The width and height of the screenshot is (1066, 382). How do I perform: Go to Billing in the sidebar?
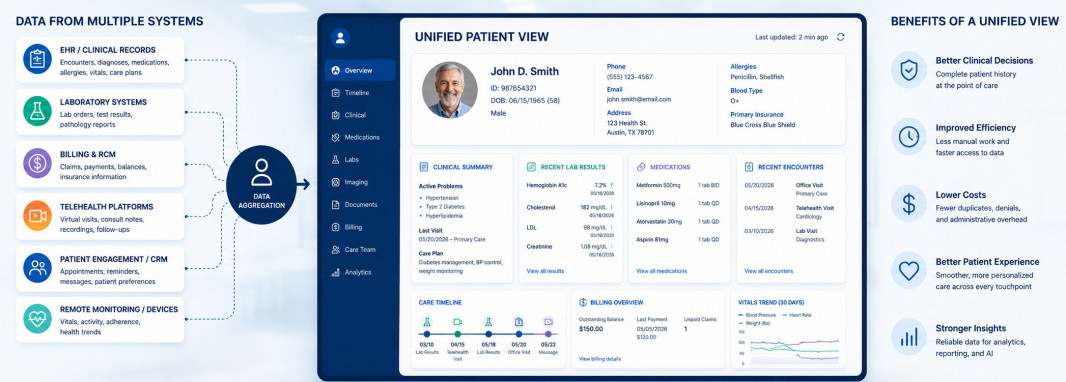[x=360, y=227]
